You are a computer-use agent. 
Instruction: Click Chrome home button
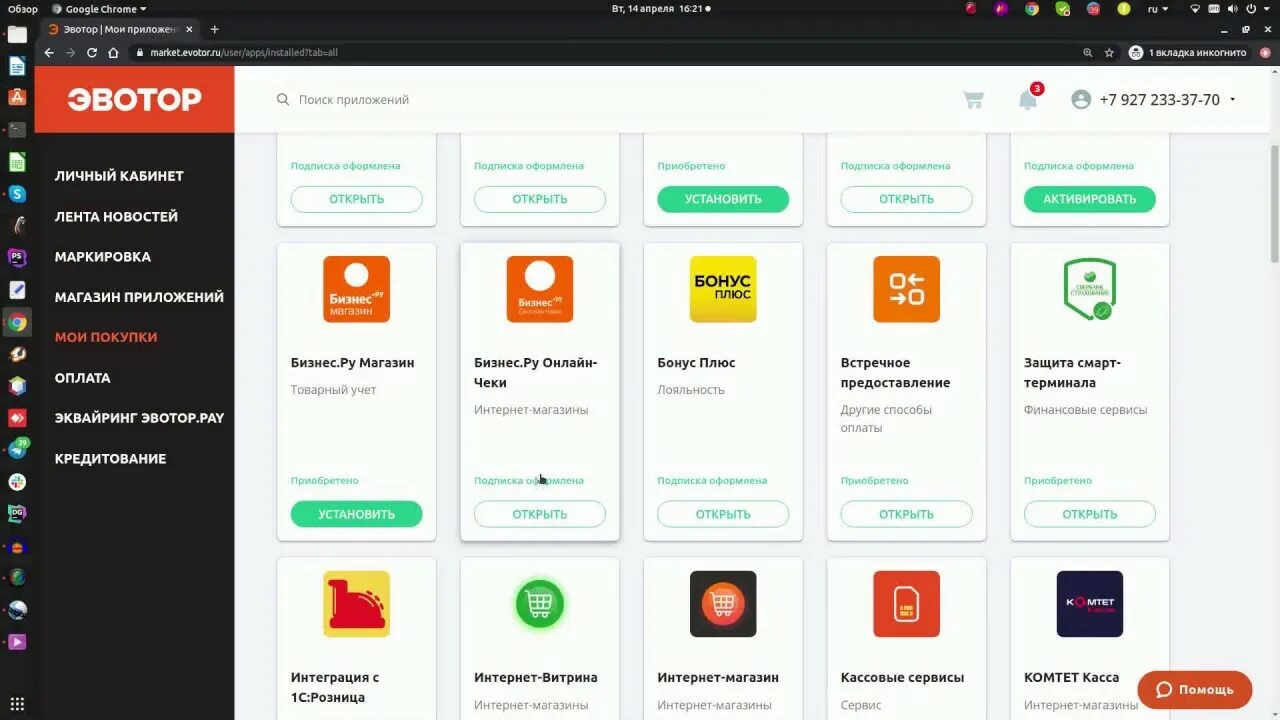(114, 52)
